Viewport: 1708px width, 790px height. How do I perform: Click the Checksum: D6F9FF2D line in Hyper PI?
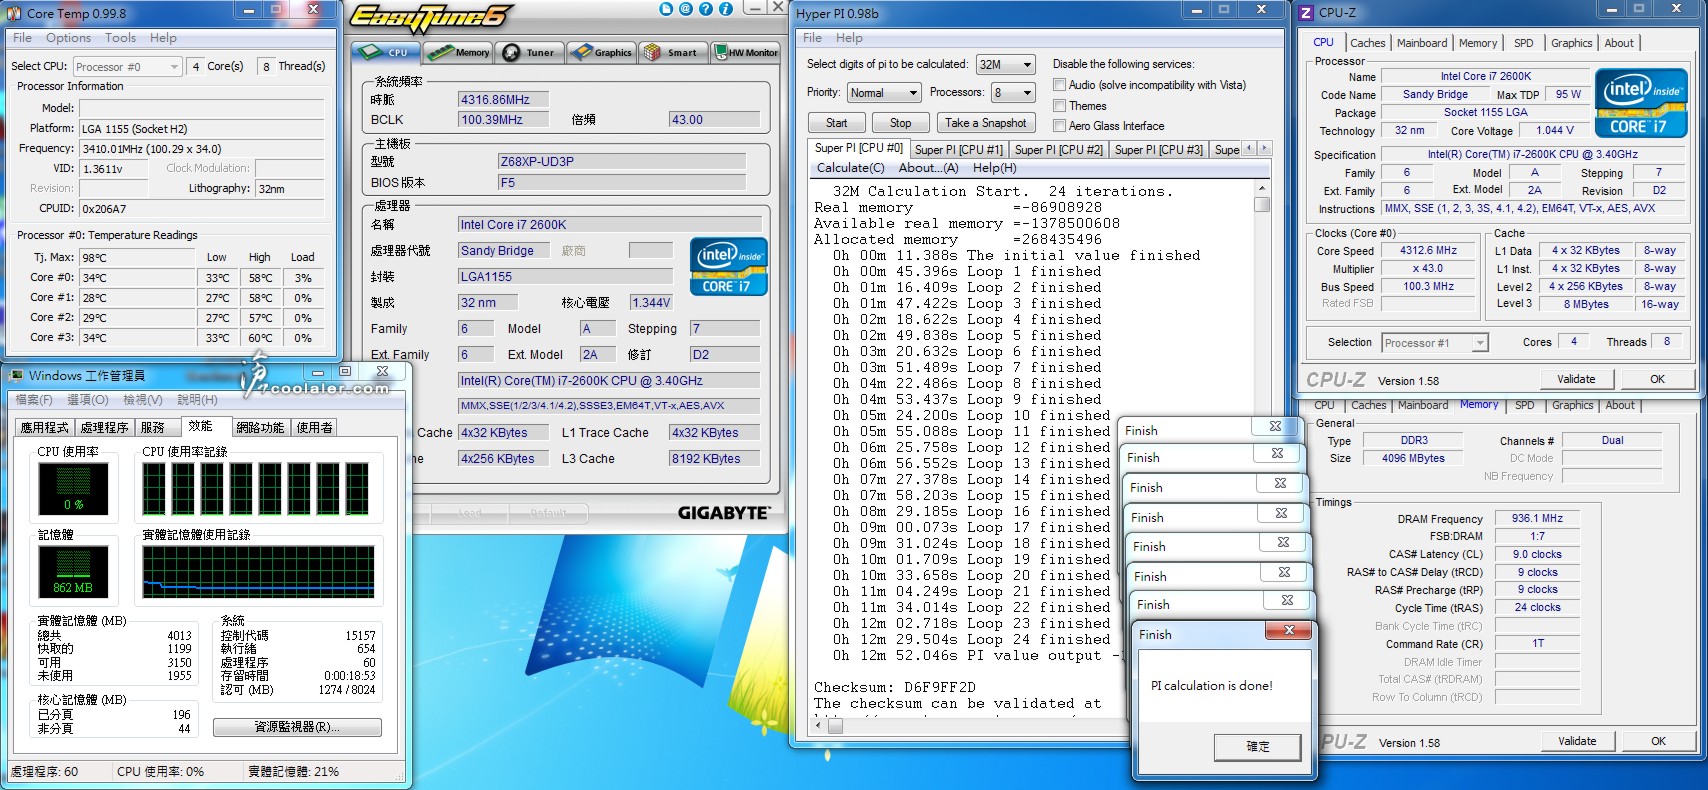(x=894, y=687)
